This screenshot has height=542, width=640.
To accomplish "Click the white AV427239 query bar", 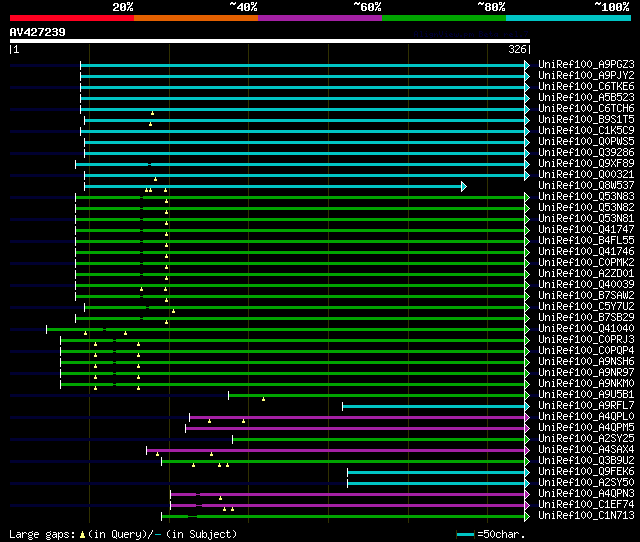I will [x=270, y=41].
